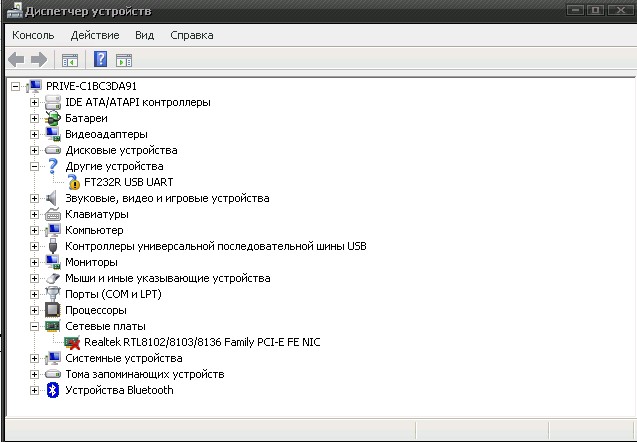637x442 pixels.
Task: Click the Процессоры processor icon
Action: click(x=53, y=310)
